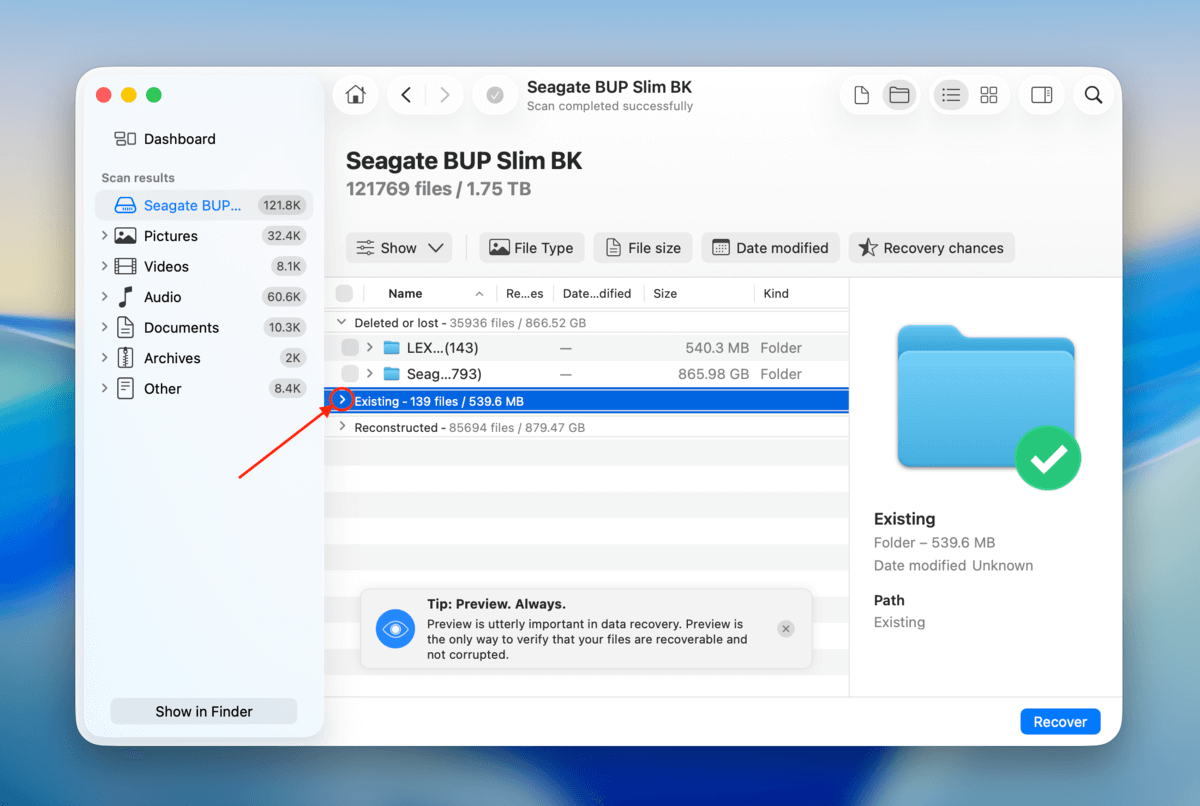Open Pictures in scan results sidebar

pos(171,236)
